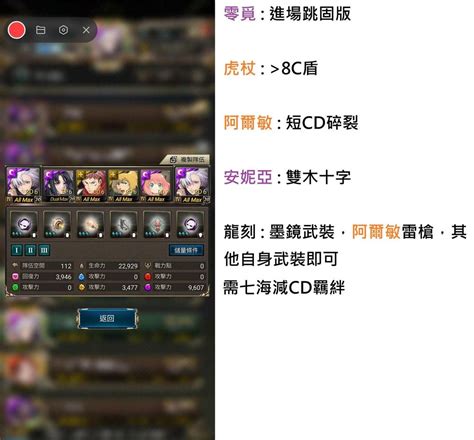
Task: Select the pink-haired fifth hero portrait
Action: click(x=155, y=186)
